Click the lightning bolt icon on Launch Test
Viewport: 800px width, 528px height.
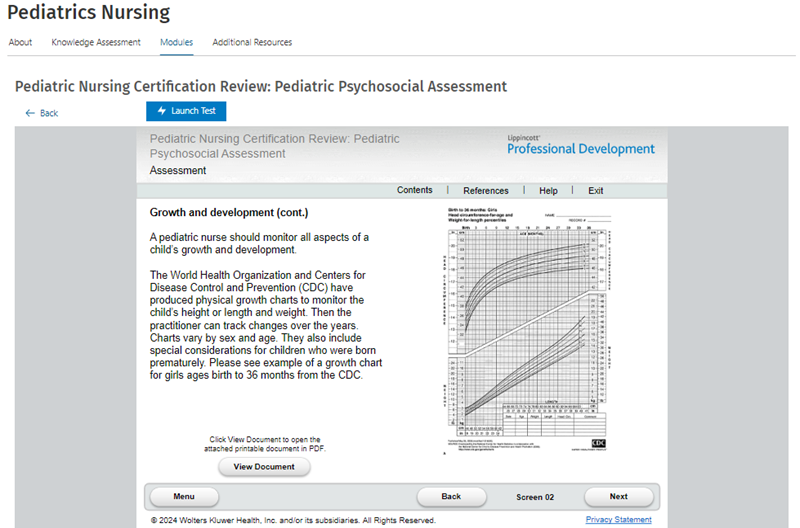(161, 111)
